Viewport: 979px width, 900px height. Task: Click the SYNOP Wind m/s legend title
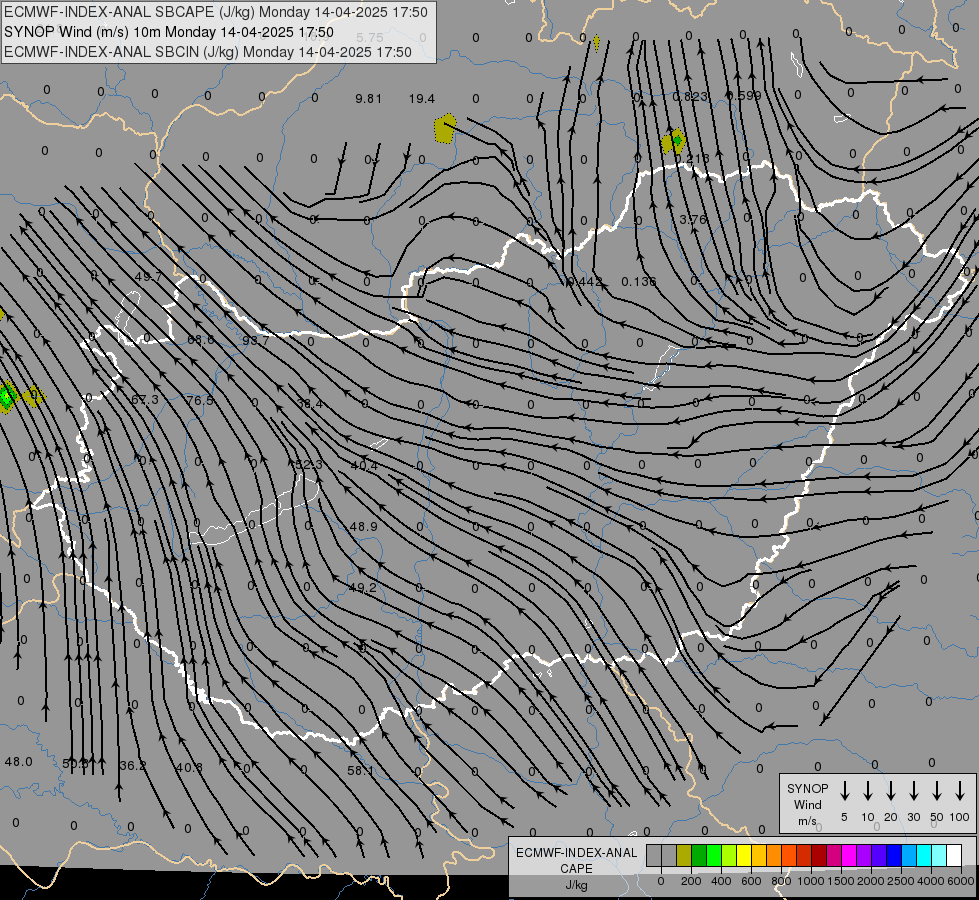click(807, 804)
